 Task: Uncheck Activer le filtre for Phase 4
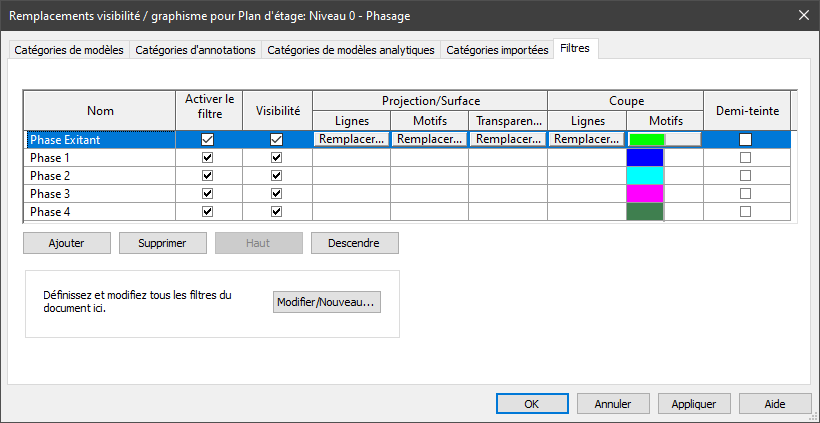208,212
